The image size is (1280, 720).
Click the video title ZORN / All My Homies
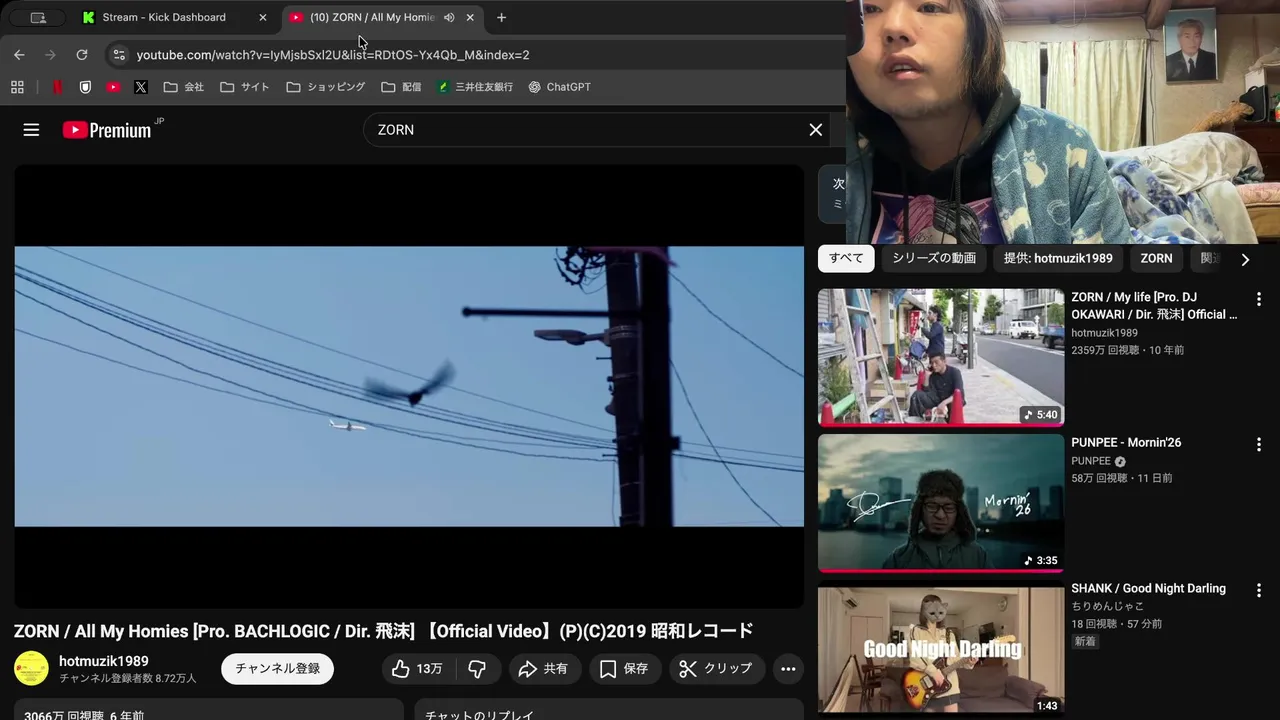point(383,631)
